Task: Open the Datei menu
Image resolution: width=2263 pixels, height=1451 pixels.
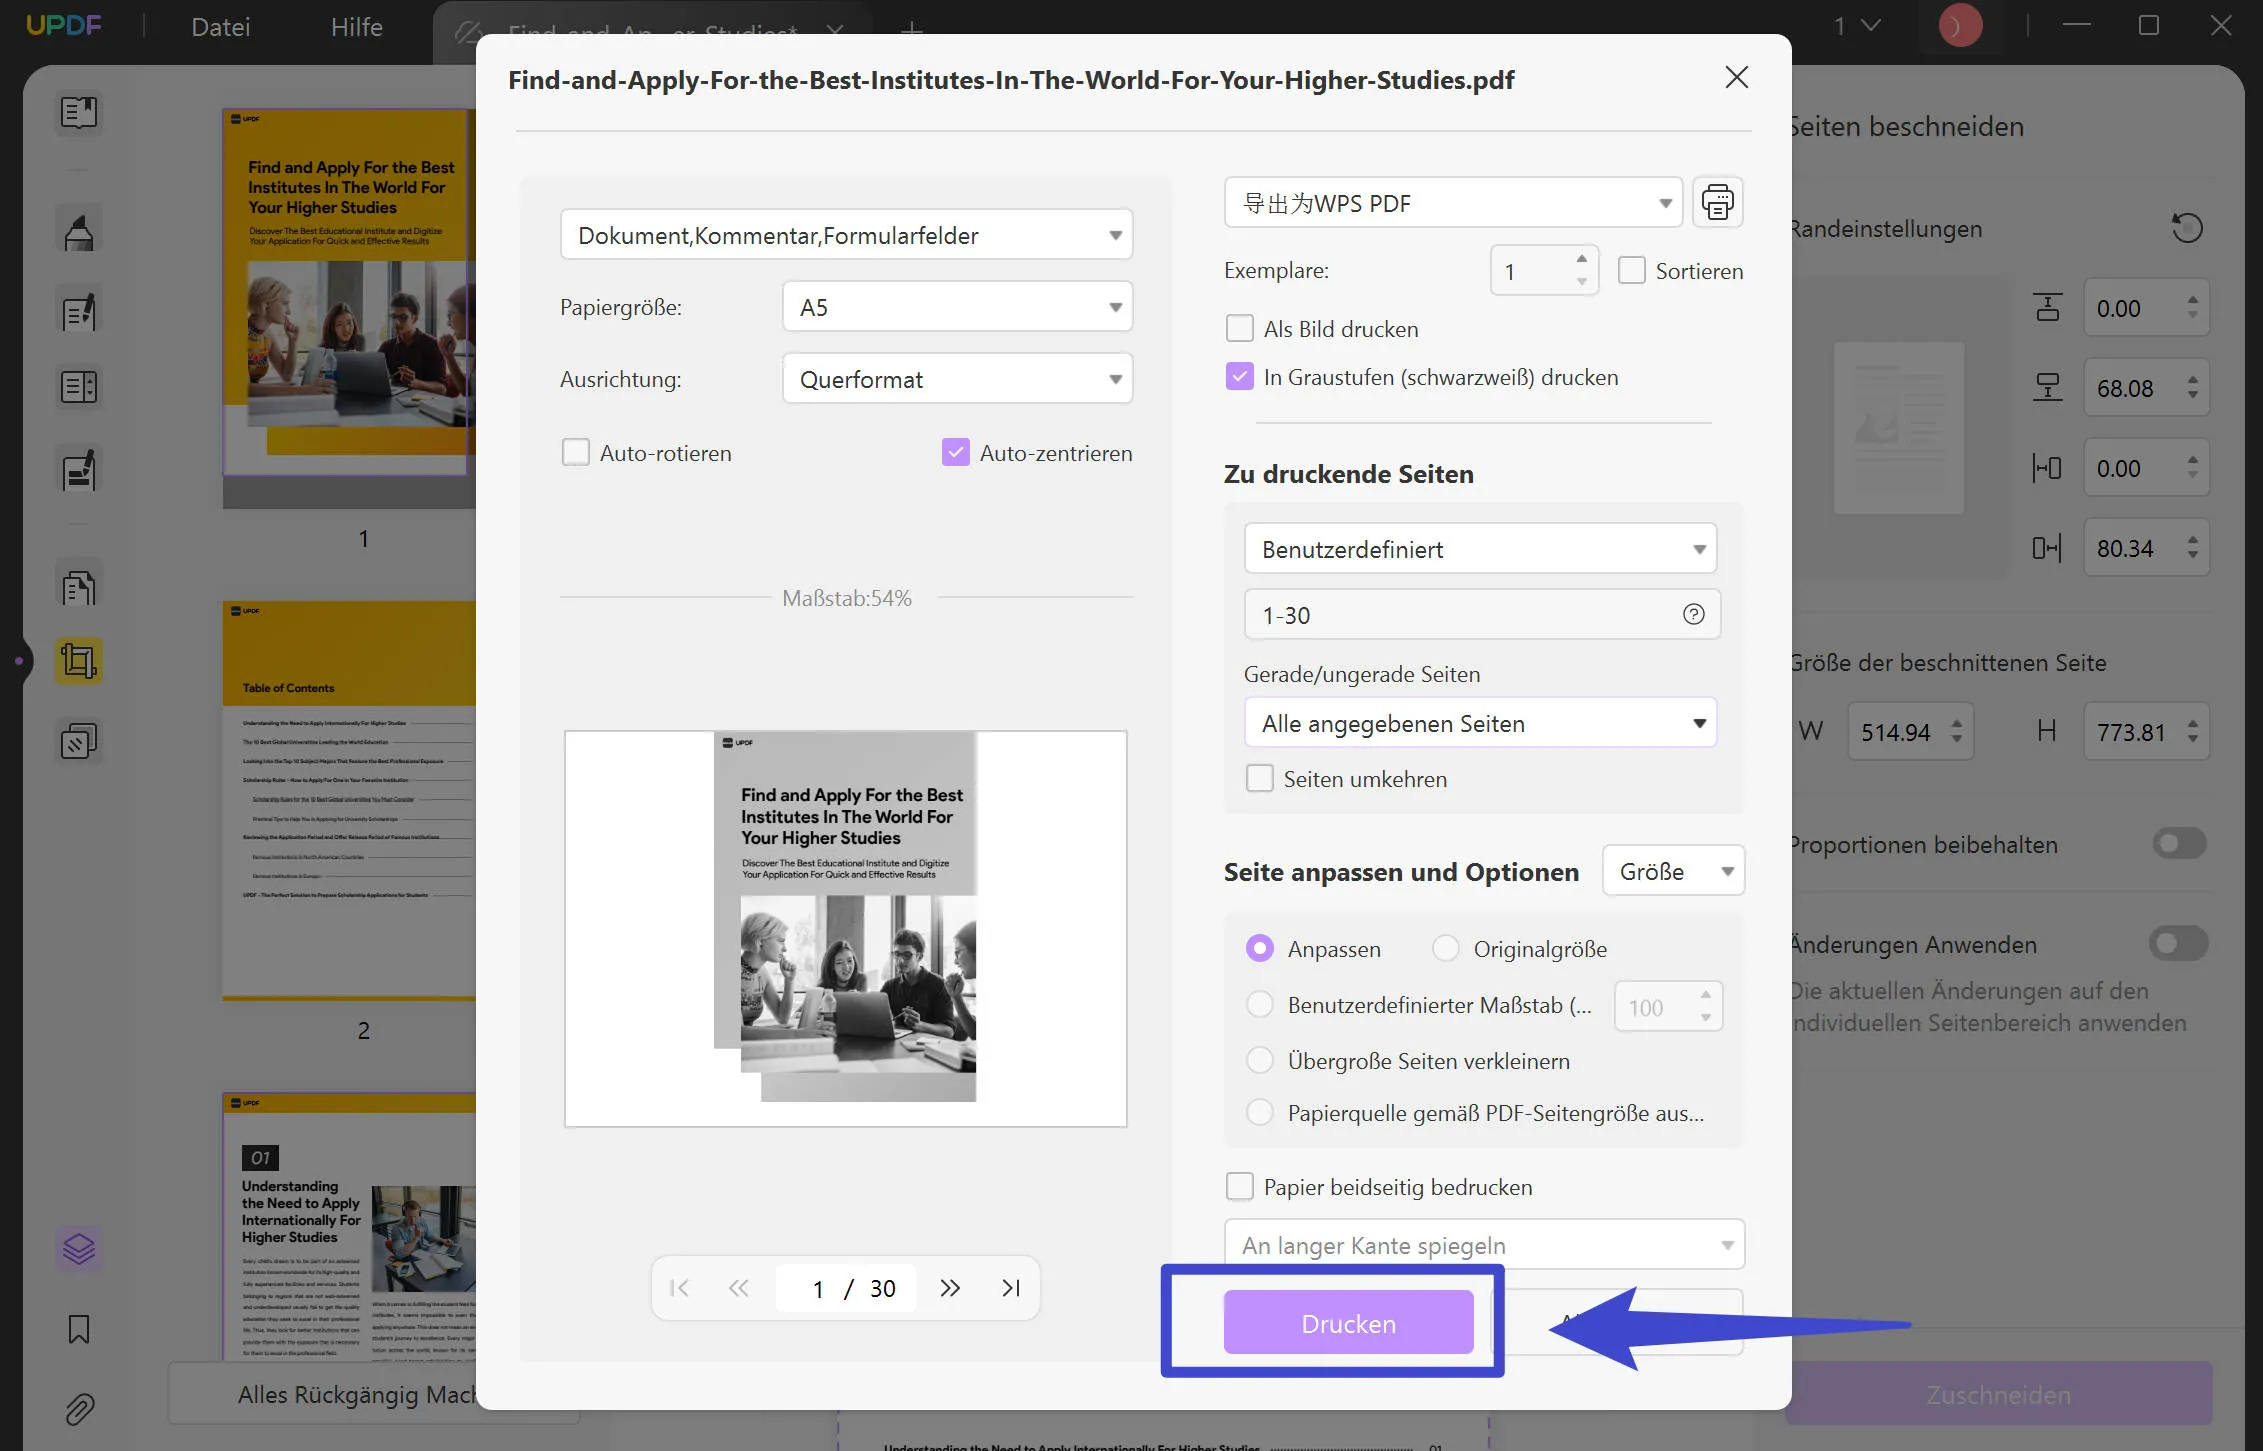Action: [x=220, y=27]
